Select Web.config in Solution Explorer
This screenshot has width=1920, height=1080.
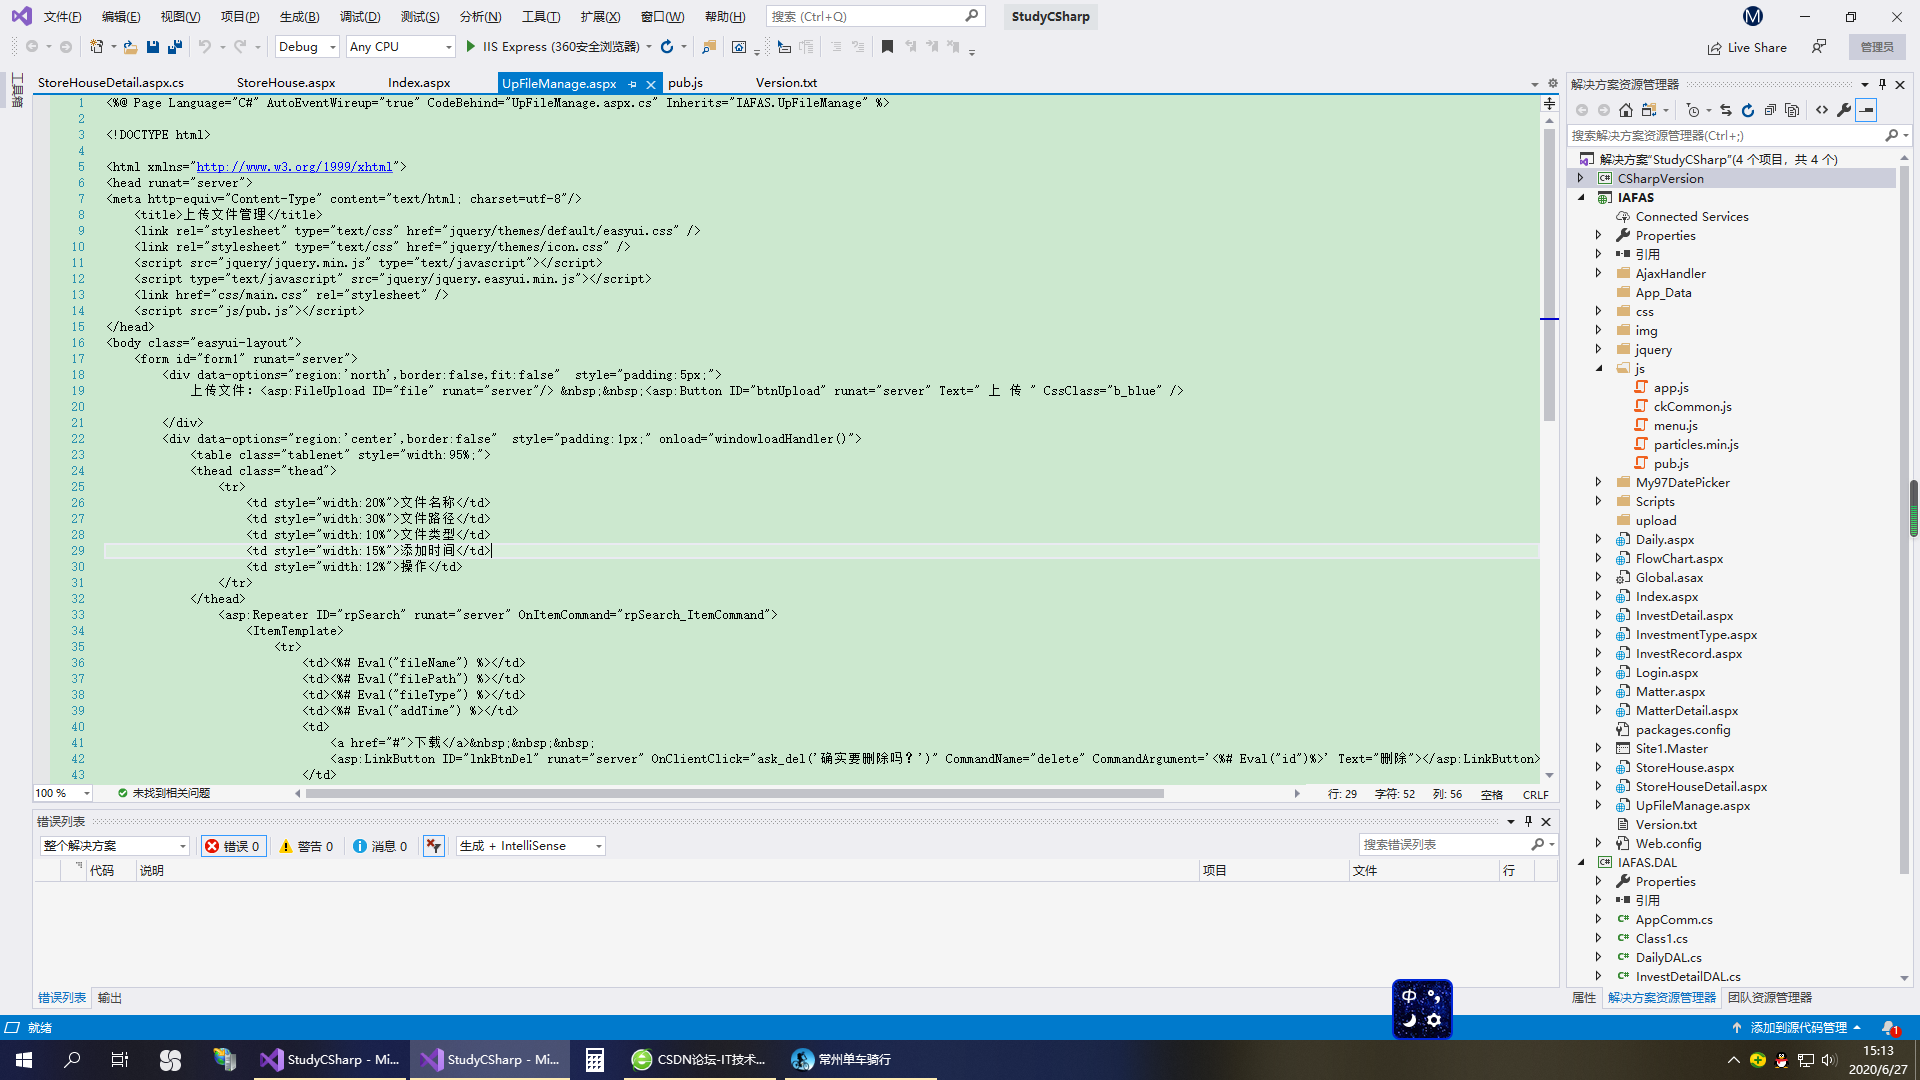1668,843
